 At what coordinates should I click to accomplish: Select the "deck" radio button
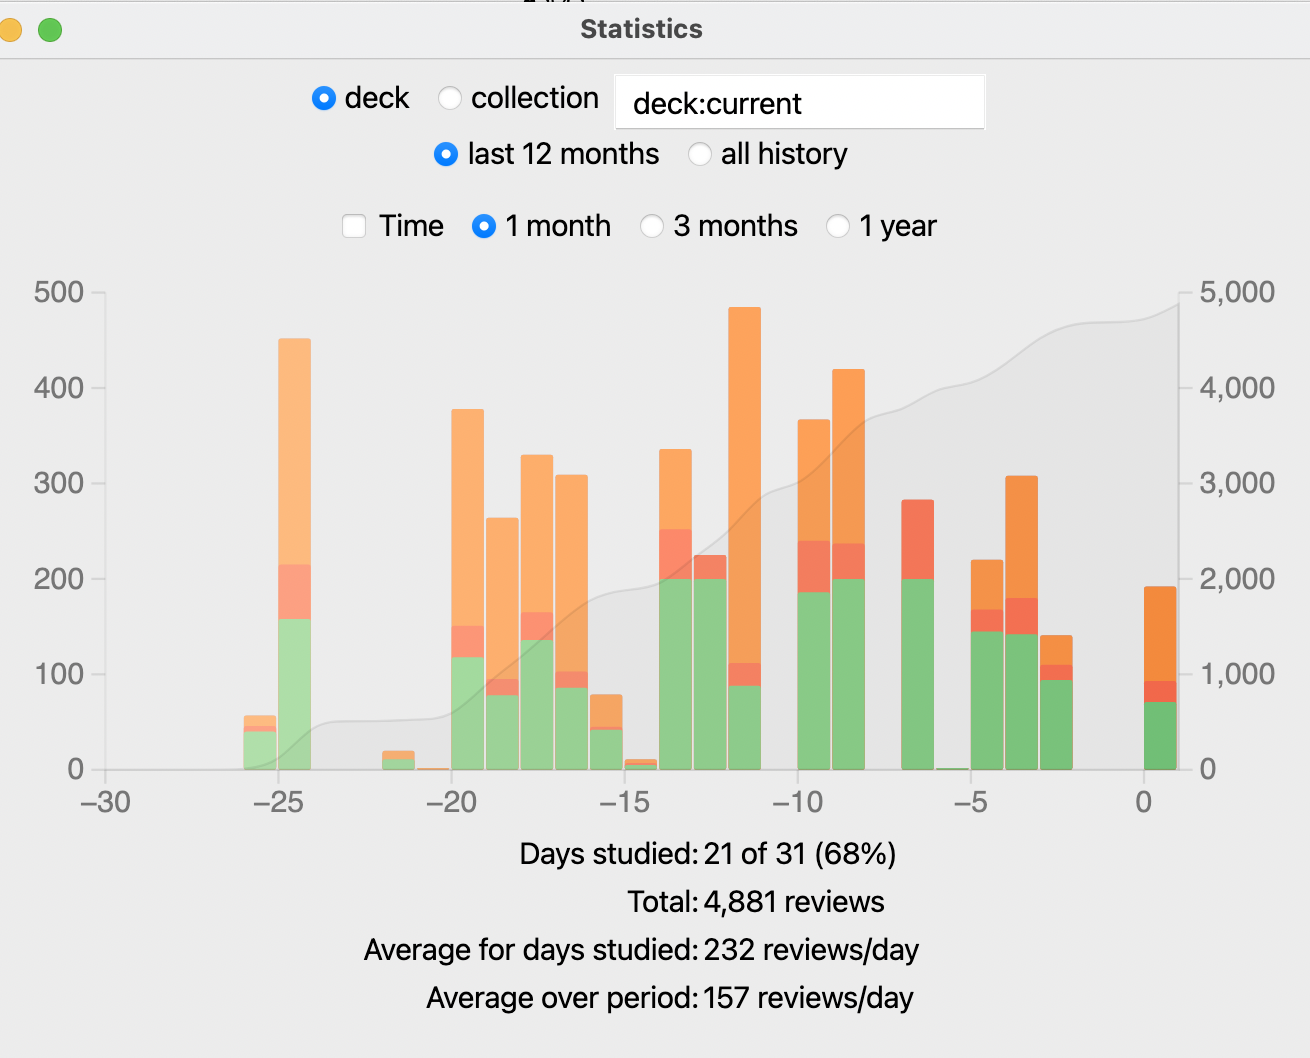tap(324, 98)
